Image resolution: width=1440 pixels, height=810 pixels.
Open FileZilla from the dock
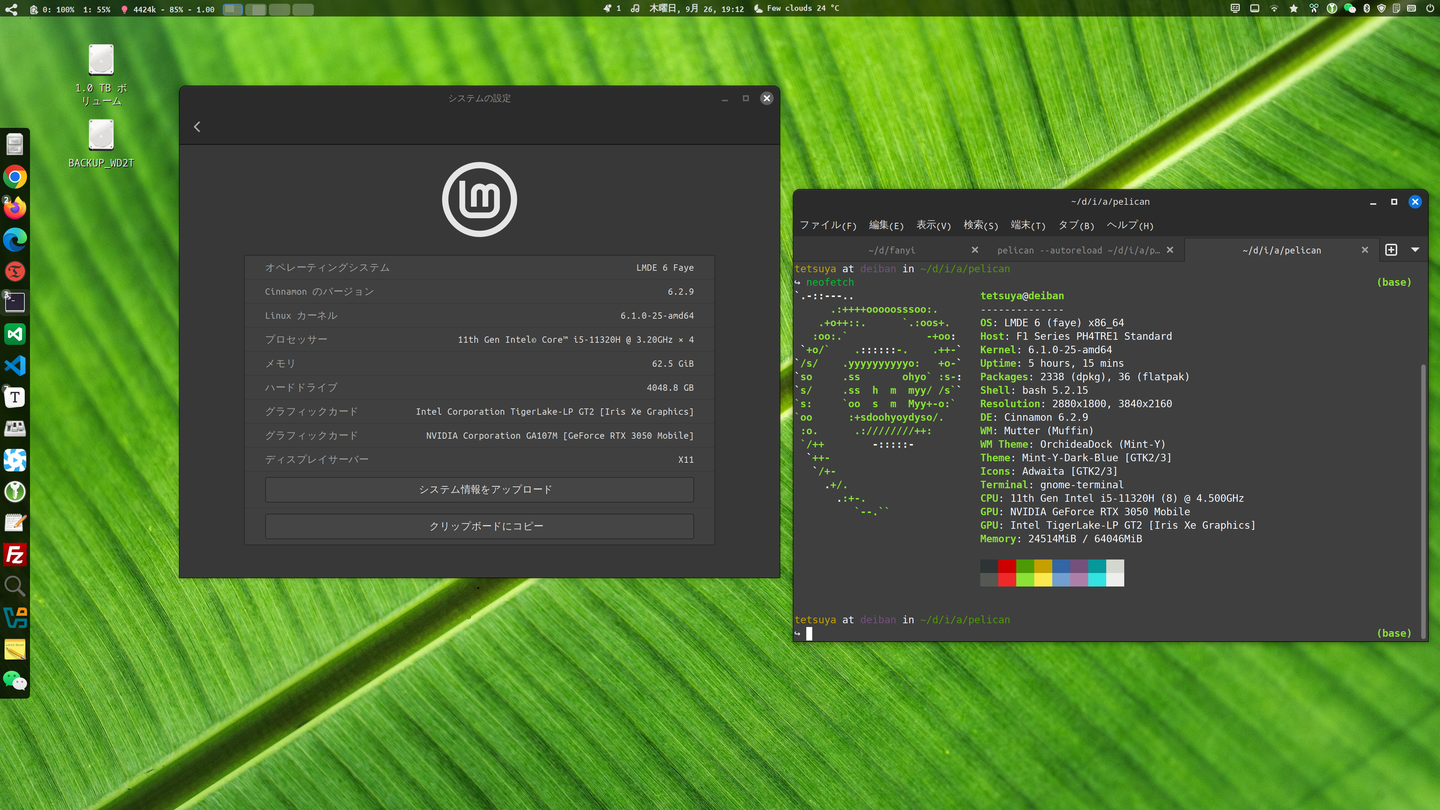pos(15,554)
